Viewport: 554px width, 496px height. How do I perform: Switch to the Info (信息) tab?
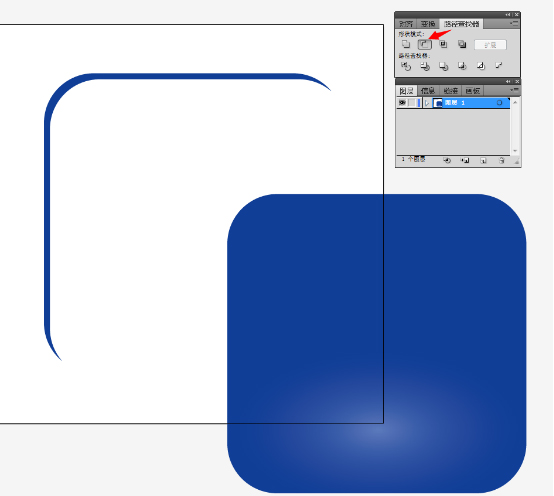[x=428, y=91]
